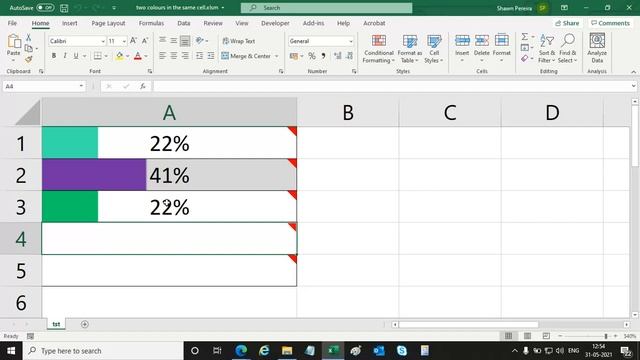Align text to the left
The width and height of the screenshot is (640, 360).
(162, 56)
